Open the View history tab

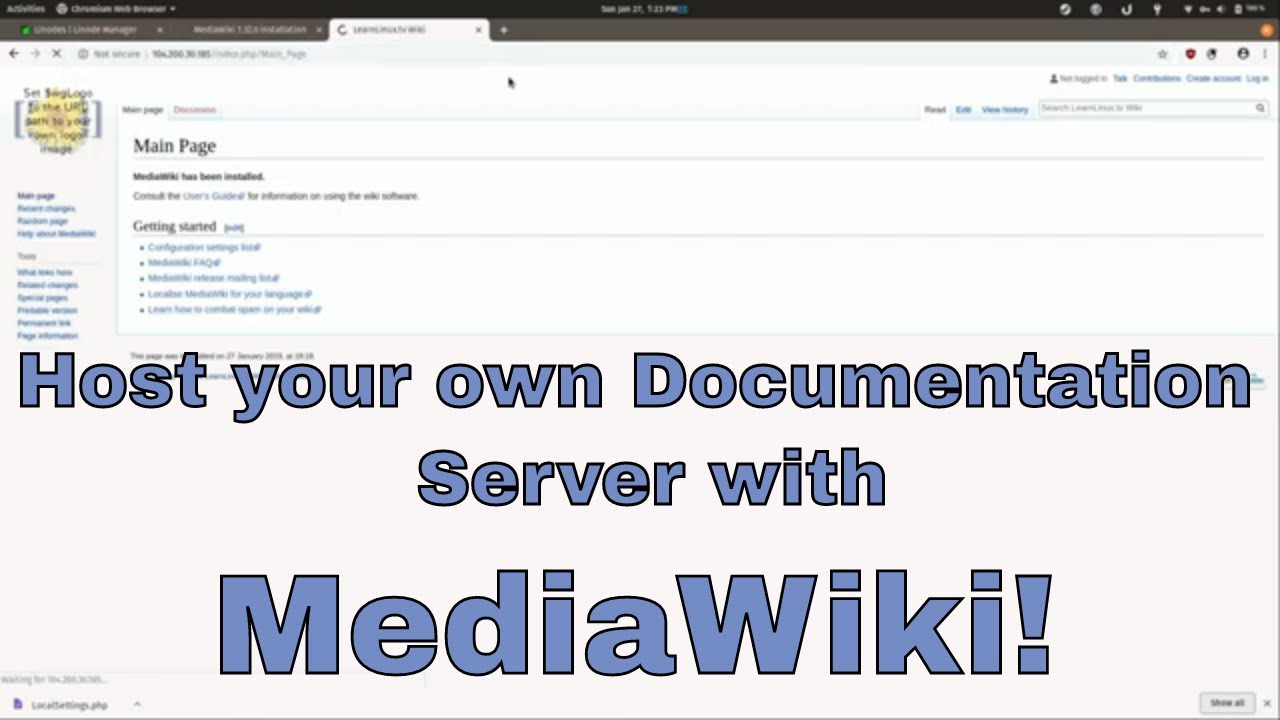click(1005, 110)
